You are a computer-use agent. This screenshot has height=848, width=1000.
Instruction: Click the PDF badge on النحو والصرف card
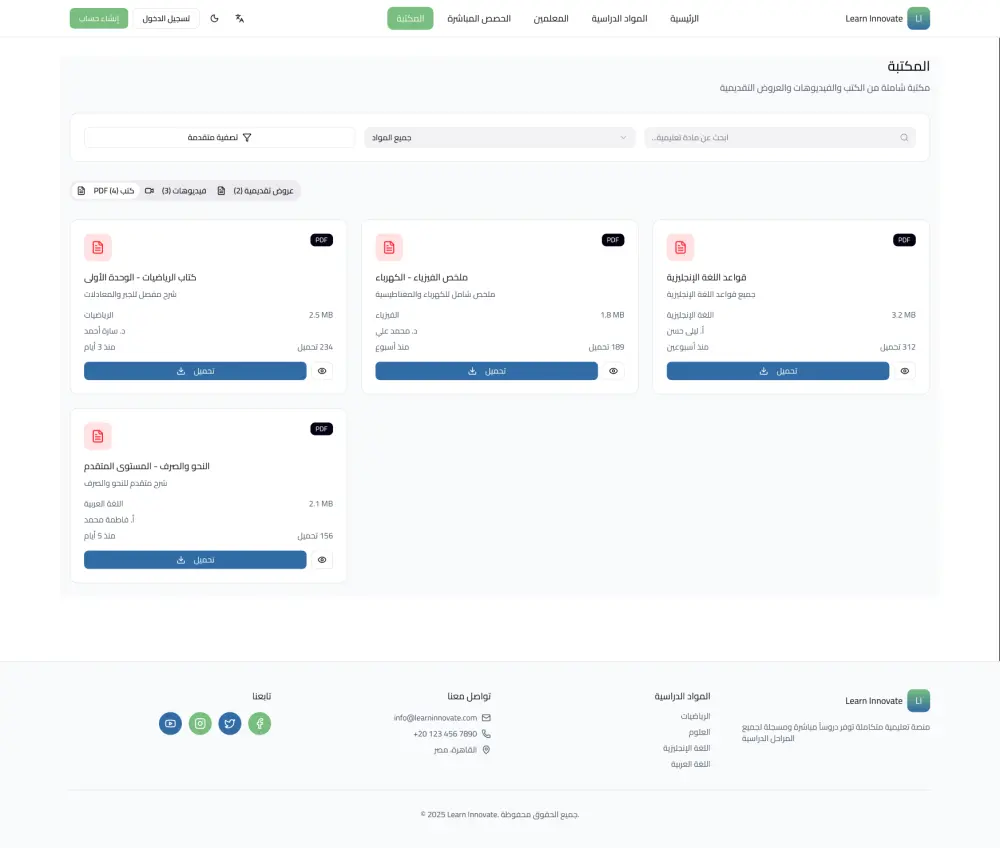(x=321, y=428)
